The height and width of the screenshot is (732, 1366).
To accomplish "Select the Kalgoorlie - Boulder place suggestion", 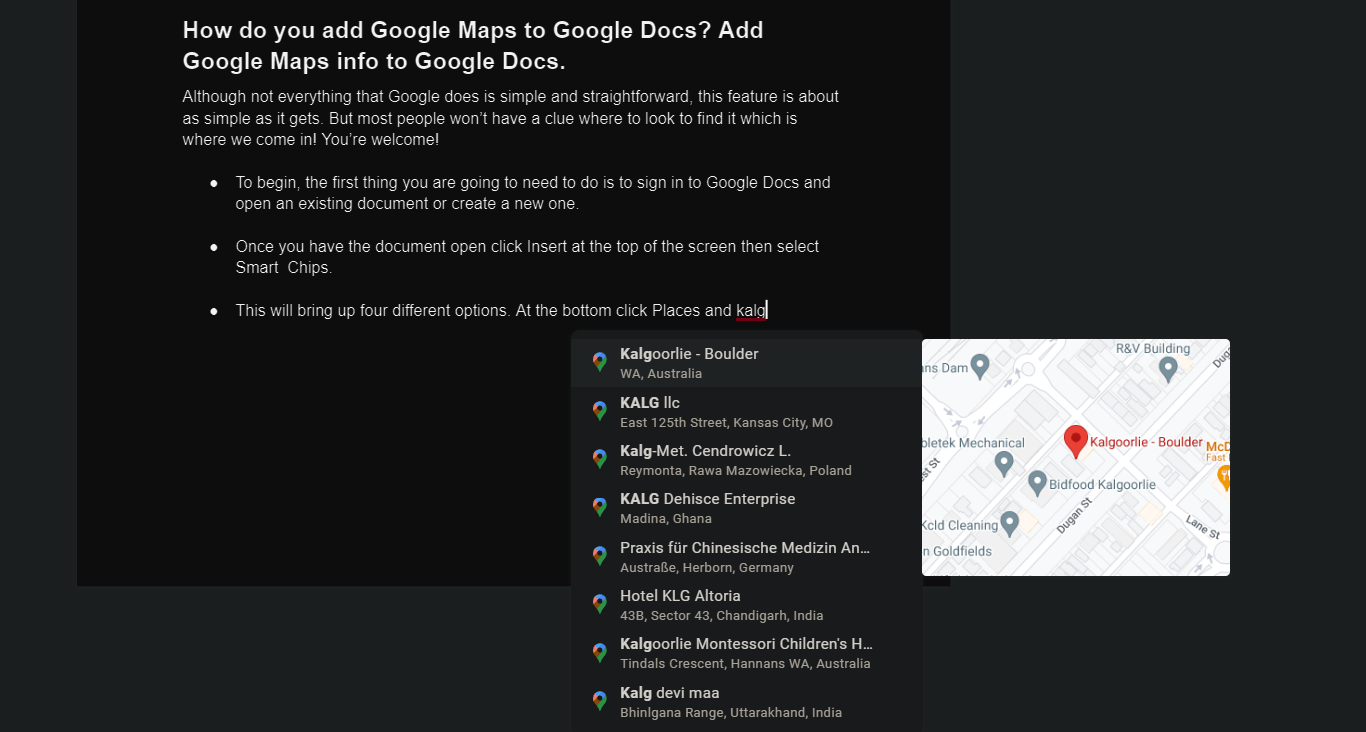I will (x=746, y=363).
